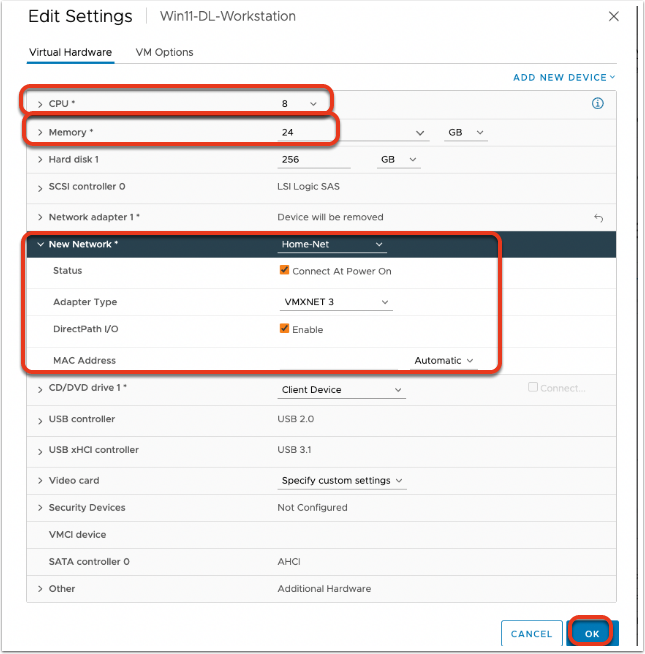The image size is (645, 654).
Task: Click the CANCEL button
Action: (x=531, y=633)
